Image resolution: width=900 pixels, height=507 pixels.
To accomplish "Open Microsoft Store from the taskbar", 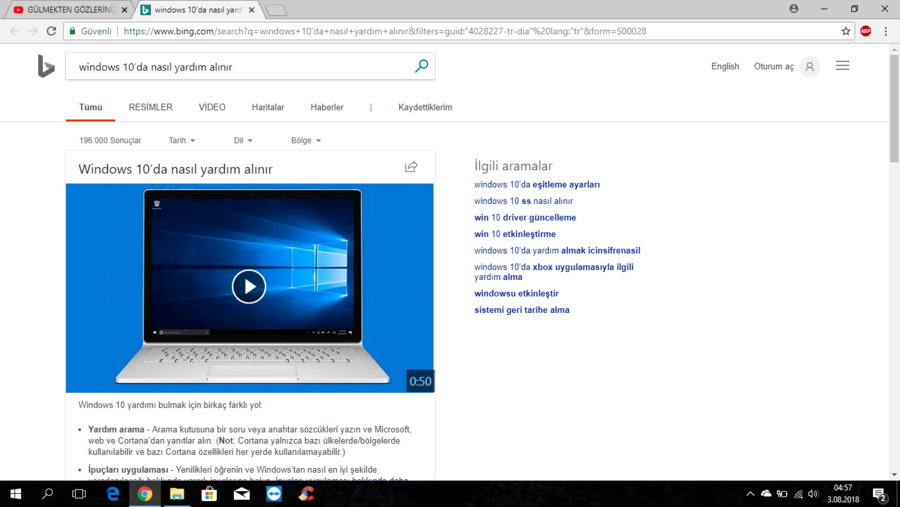I will click(210, 494).
